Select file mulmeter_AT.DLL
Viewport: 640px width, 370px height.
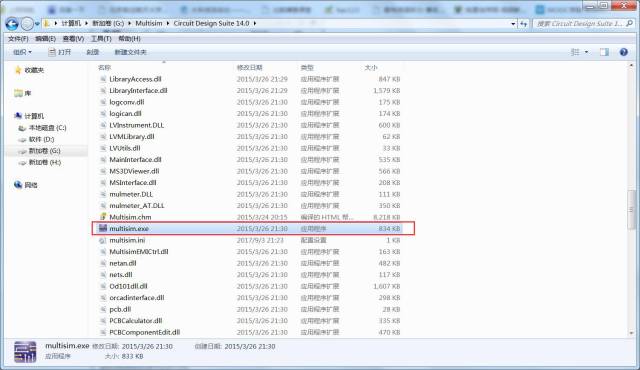click(x=137, y=206)
